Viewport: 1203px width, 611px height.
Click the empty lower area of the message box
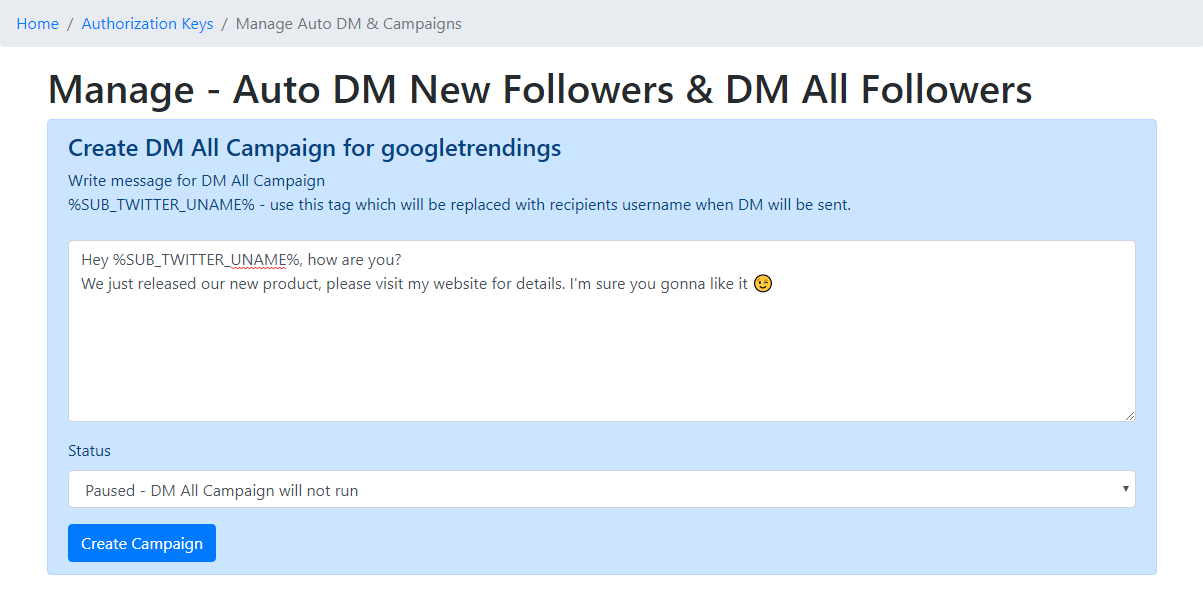[x=601, y=360]
